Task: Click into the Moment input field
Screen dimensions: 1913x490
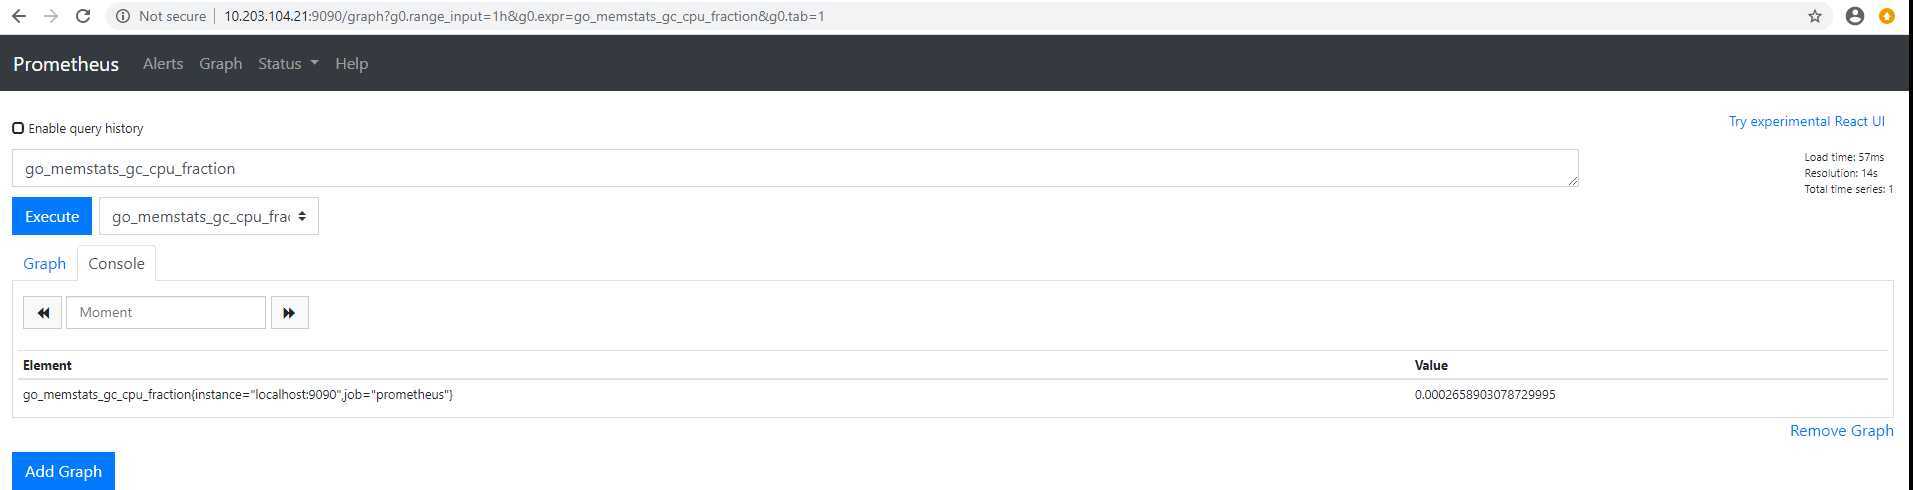Action: (x=166, y=313)
